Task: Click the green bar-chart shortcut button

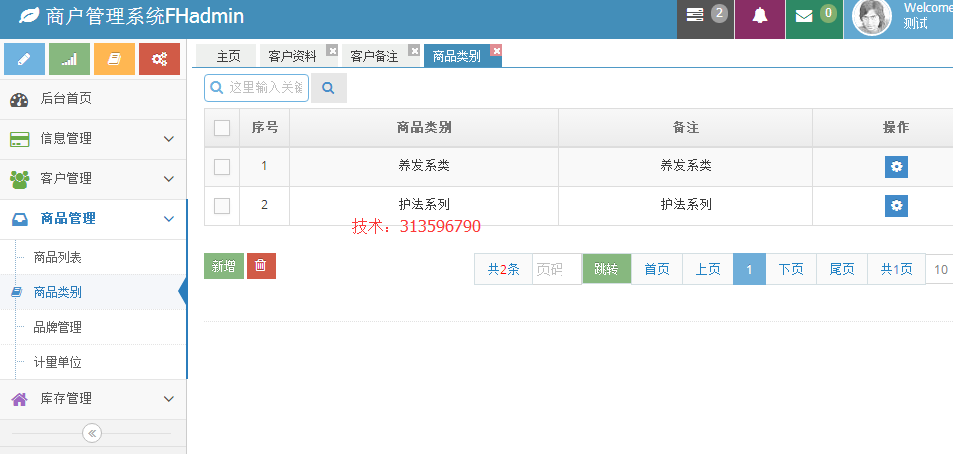Action: tap(69, 59)
